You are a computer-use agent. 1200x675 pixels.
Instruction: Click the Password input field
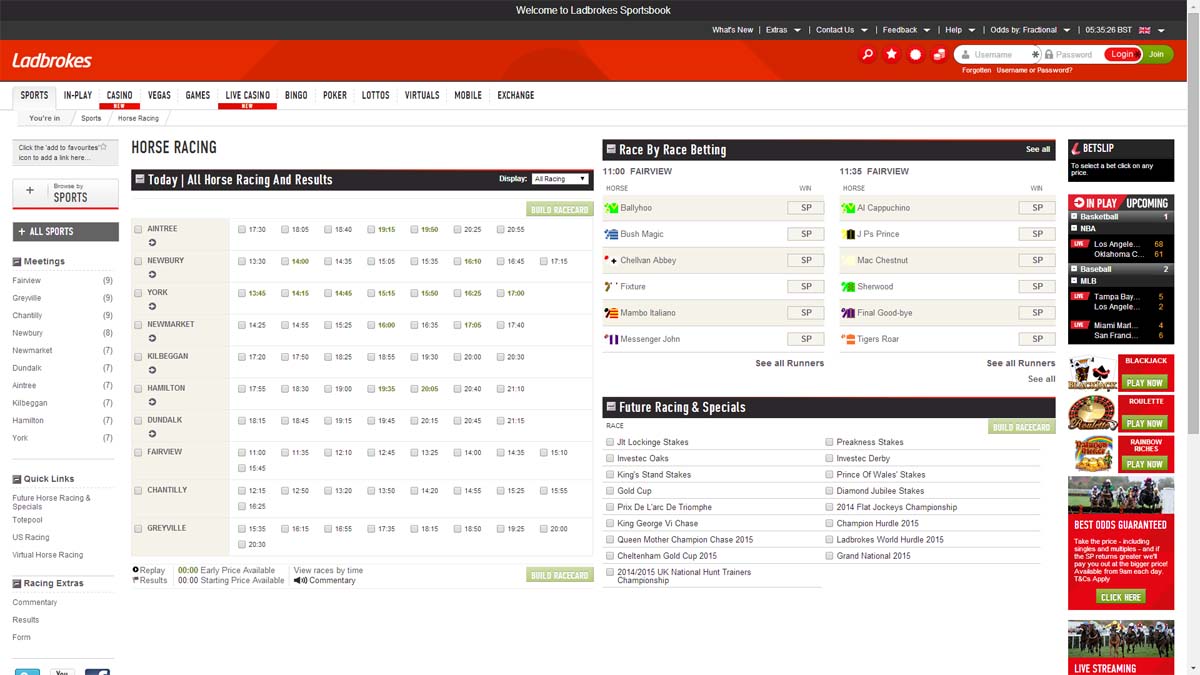tap(1072, 54)
